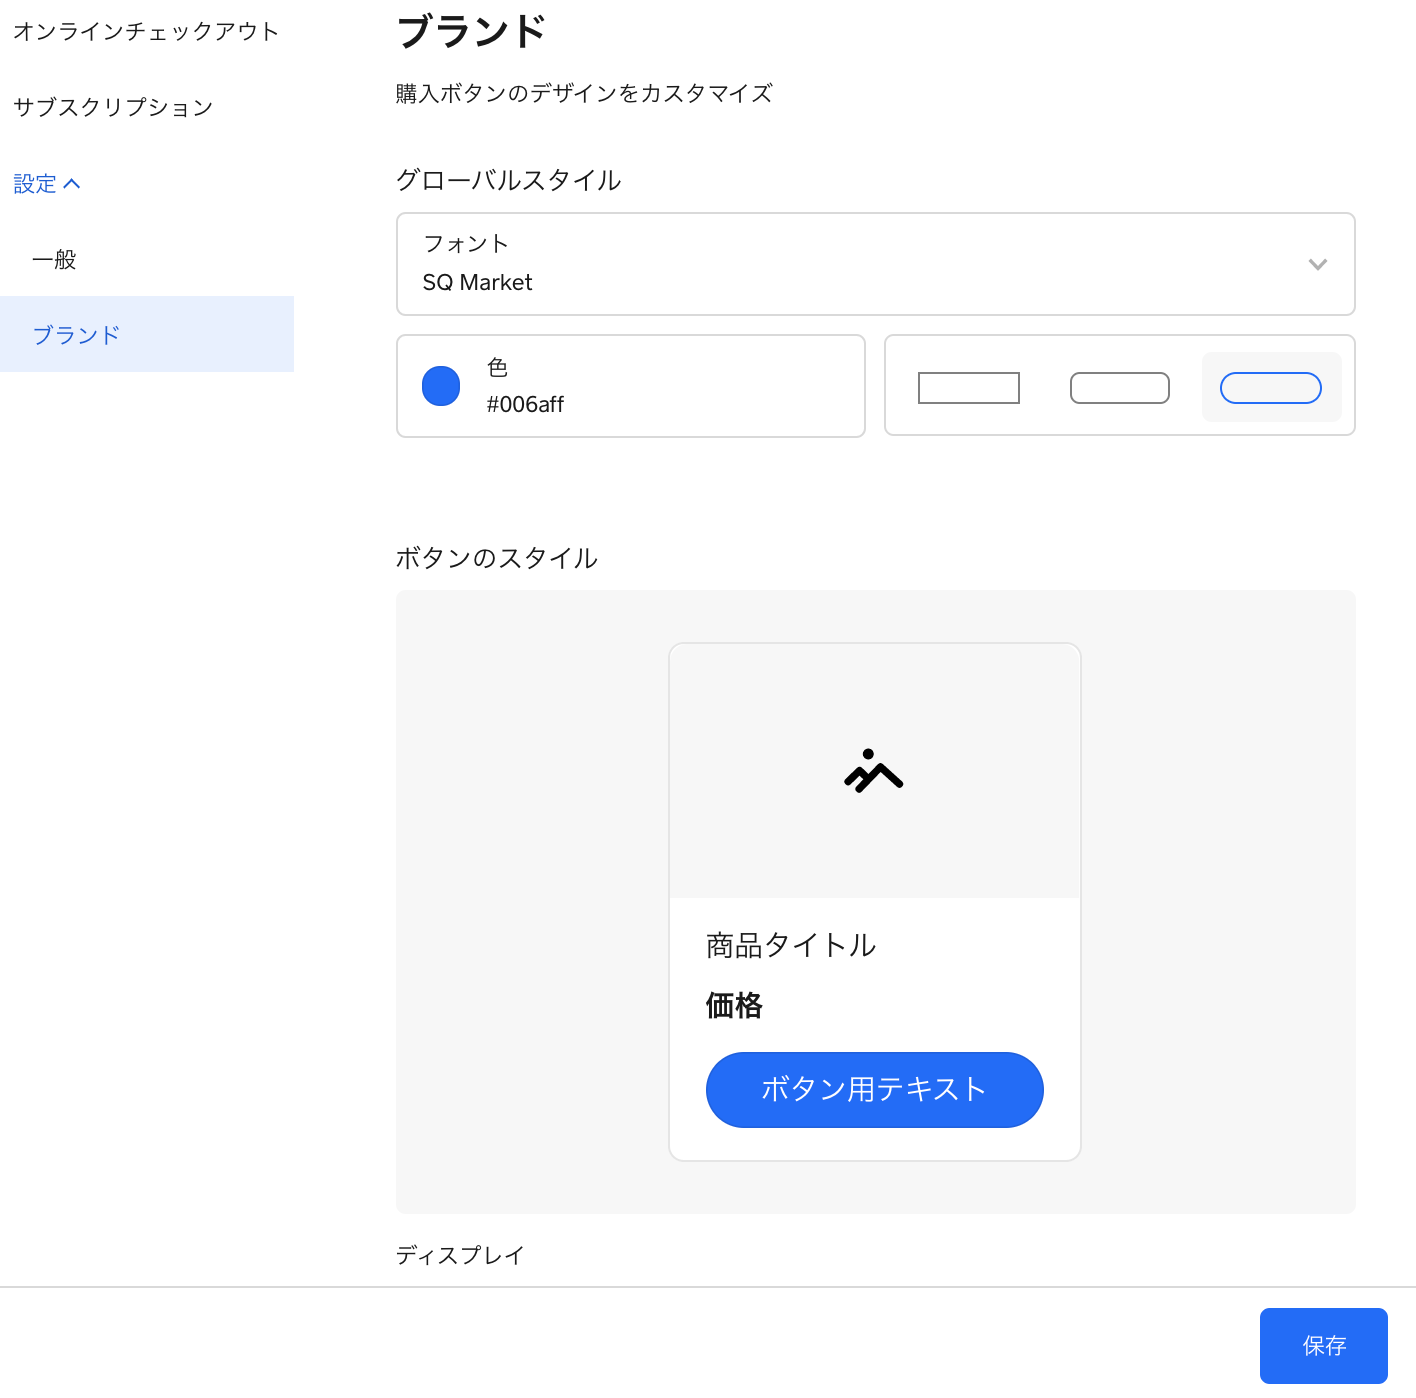Click the 価格 label in preview card
This screenshot has width=1416, height=1398.
coord(734,1005)
